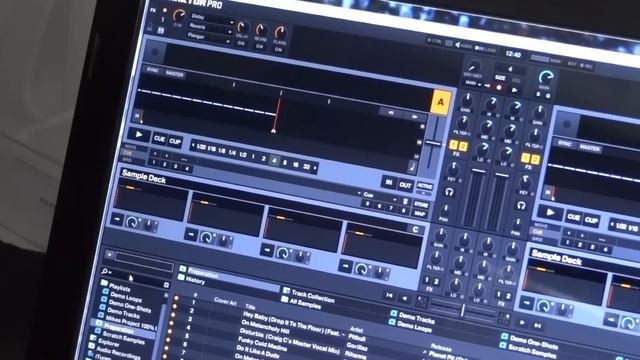640x360 pixels.
Task: Click the note icon on Deck A
Action: tap(412, 167)
